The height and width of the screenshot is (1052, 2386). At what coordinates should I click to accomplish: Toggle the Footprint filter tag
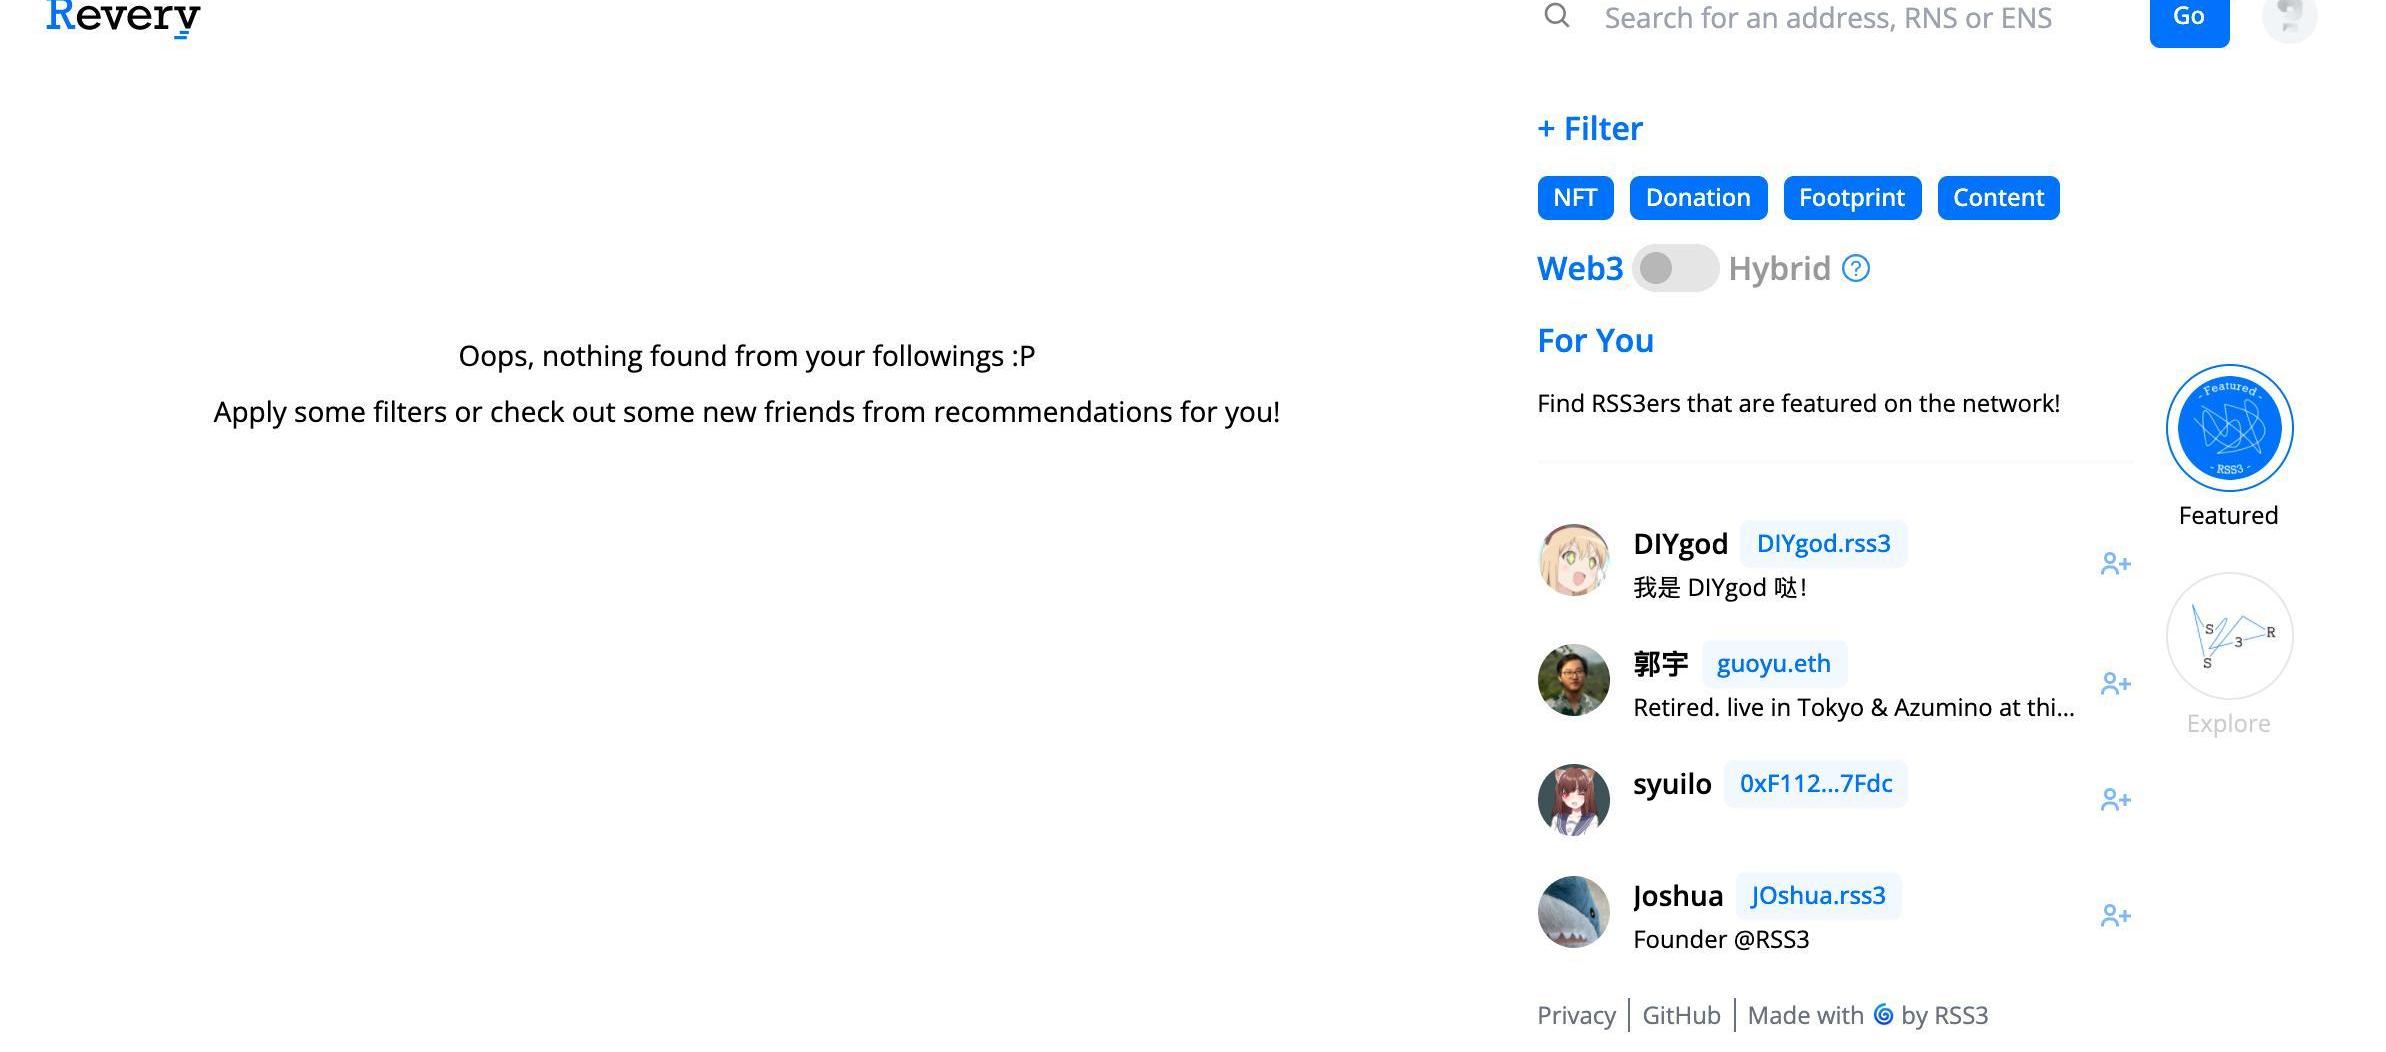(1852, 198)
